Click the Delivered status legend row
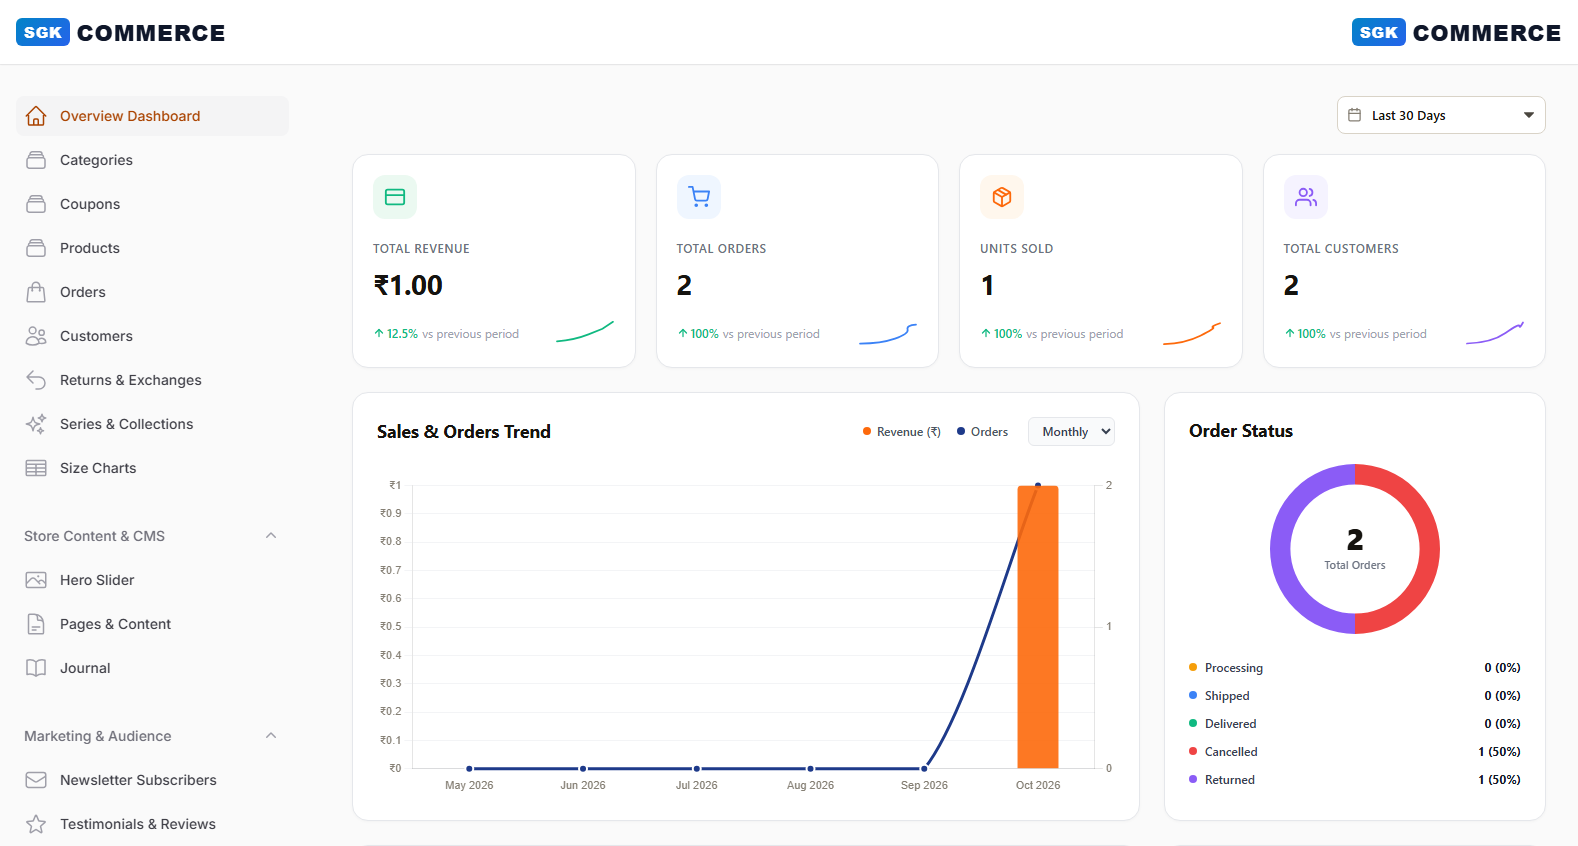The image size is (1578, 846). [1355, 724]
